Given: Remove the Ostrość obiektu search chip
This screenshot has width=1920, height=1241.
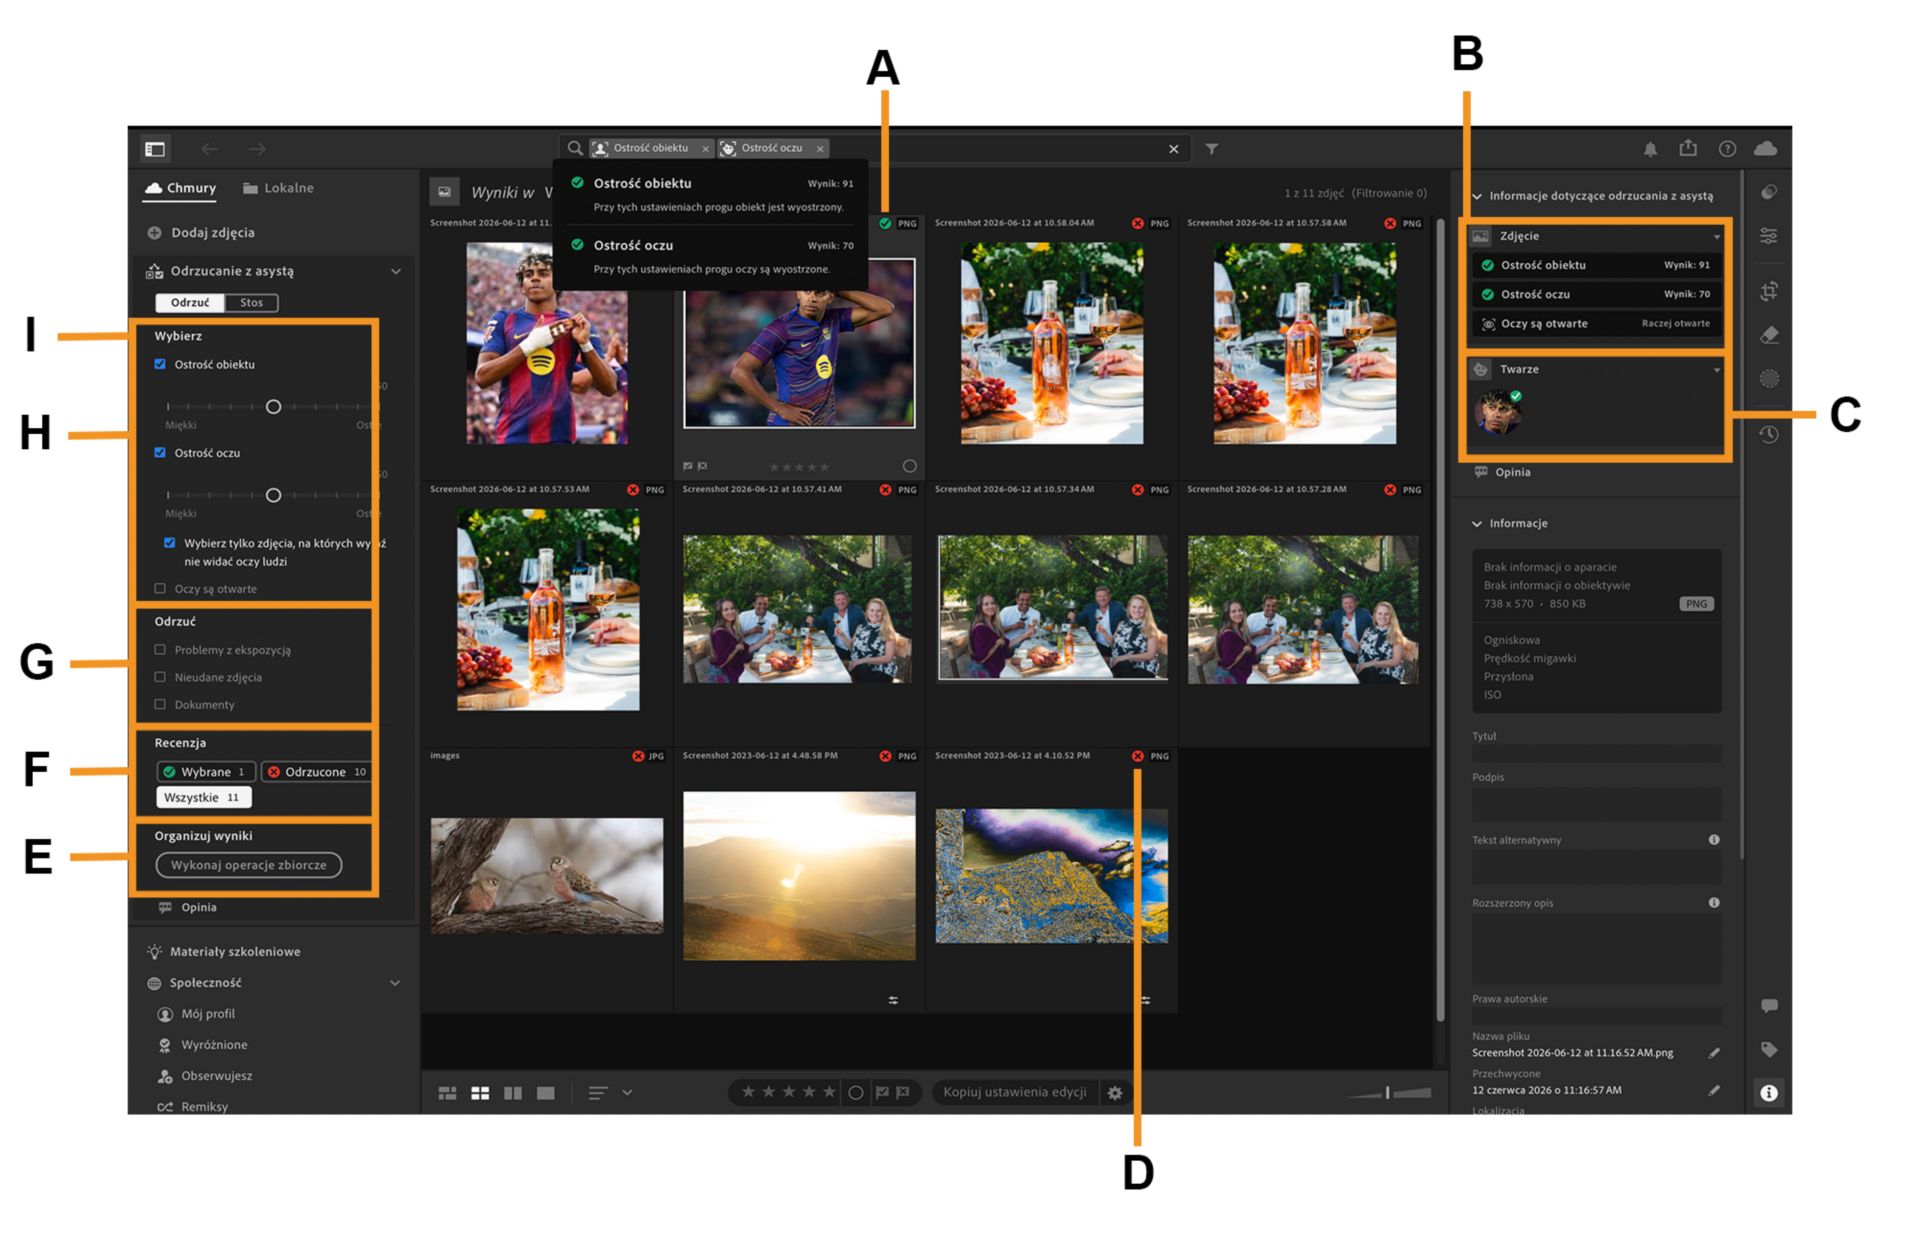Looking at the screenshot, I should [x=705, y=149].
